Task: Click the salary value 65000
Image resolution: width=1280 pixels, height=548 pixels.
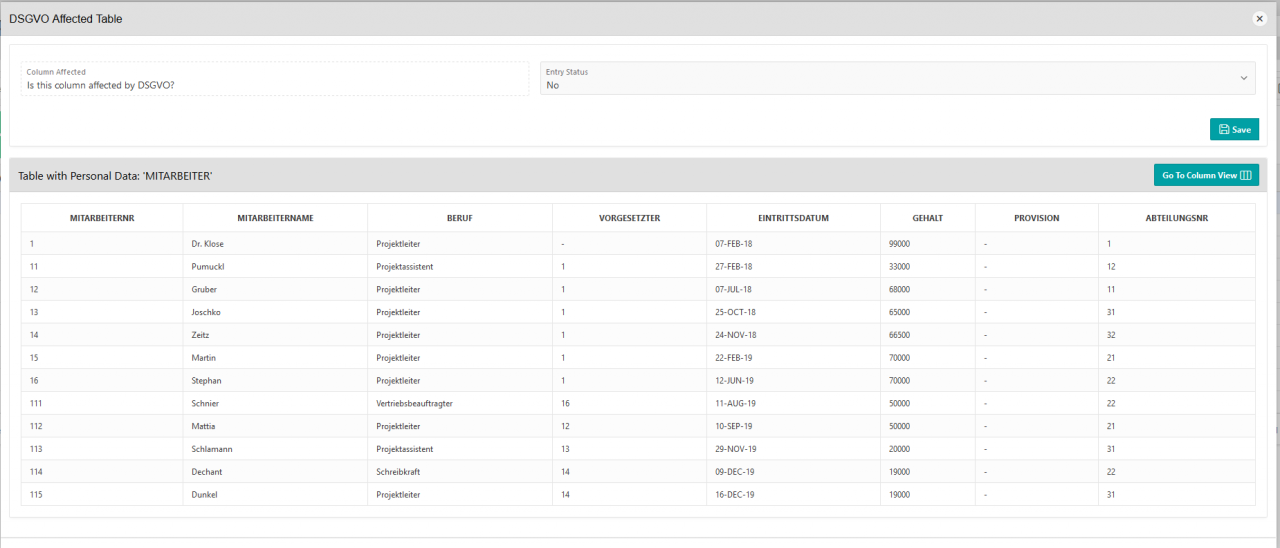Action: [x=899, y=313]
